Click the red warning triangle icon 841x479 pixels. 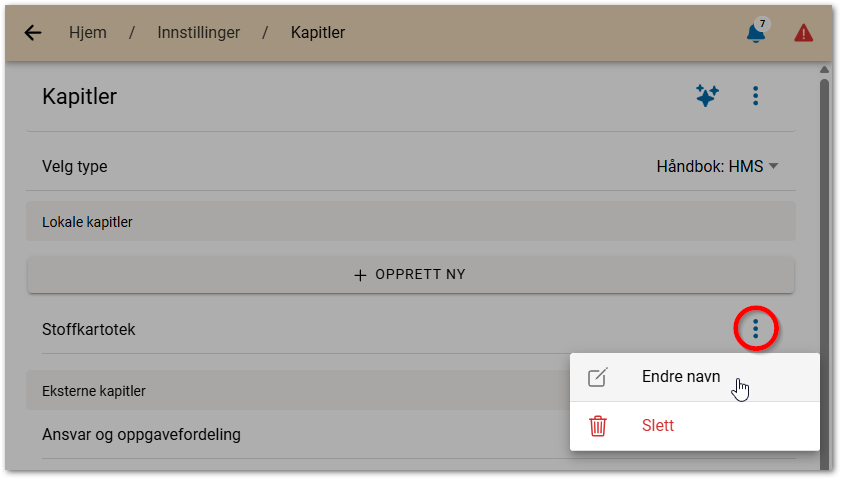coord(803,33)
